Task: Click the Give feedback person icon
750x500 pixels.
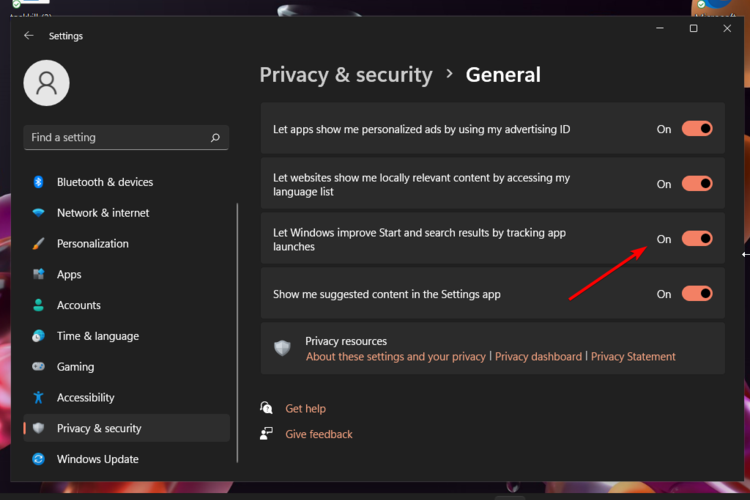Action: click(x=266, y=433)
